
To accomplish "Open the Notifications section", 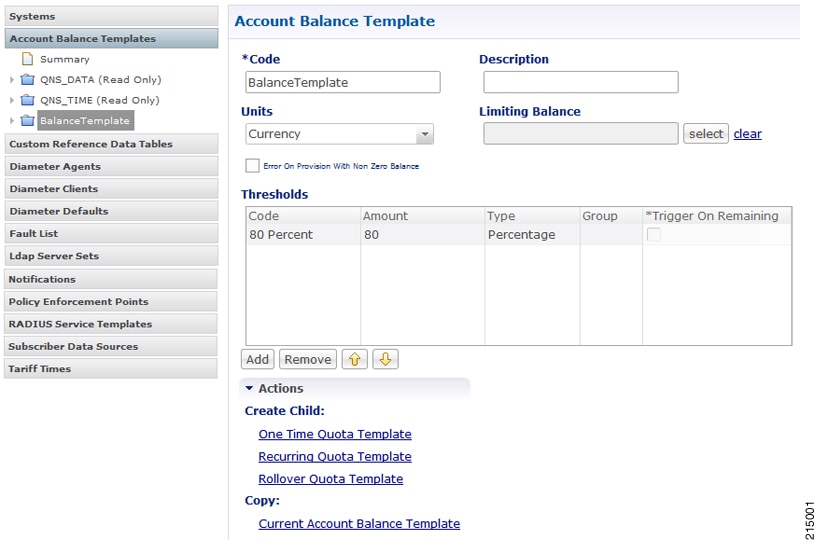I will [x=111, y=279].
